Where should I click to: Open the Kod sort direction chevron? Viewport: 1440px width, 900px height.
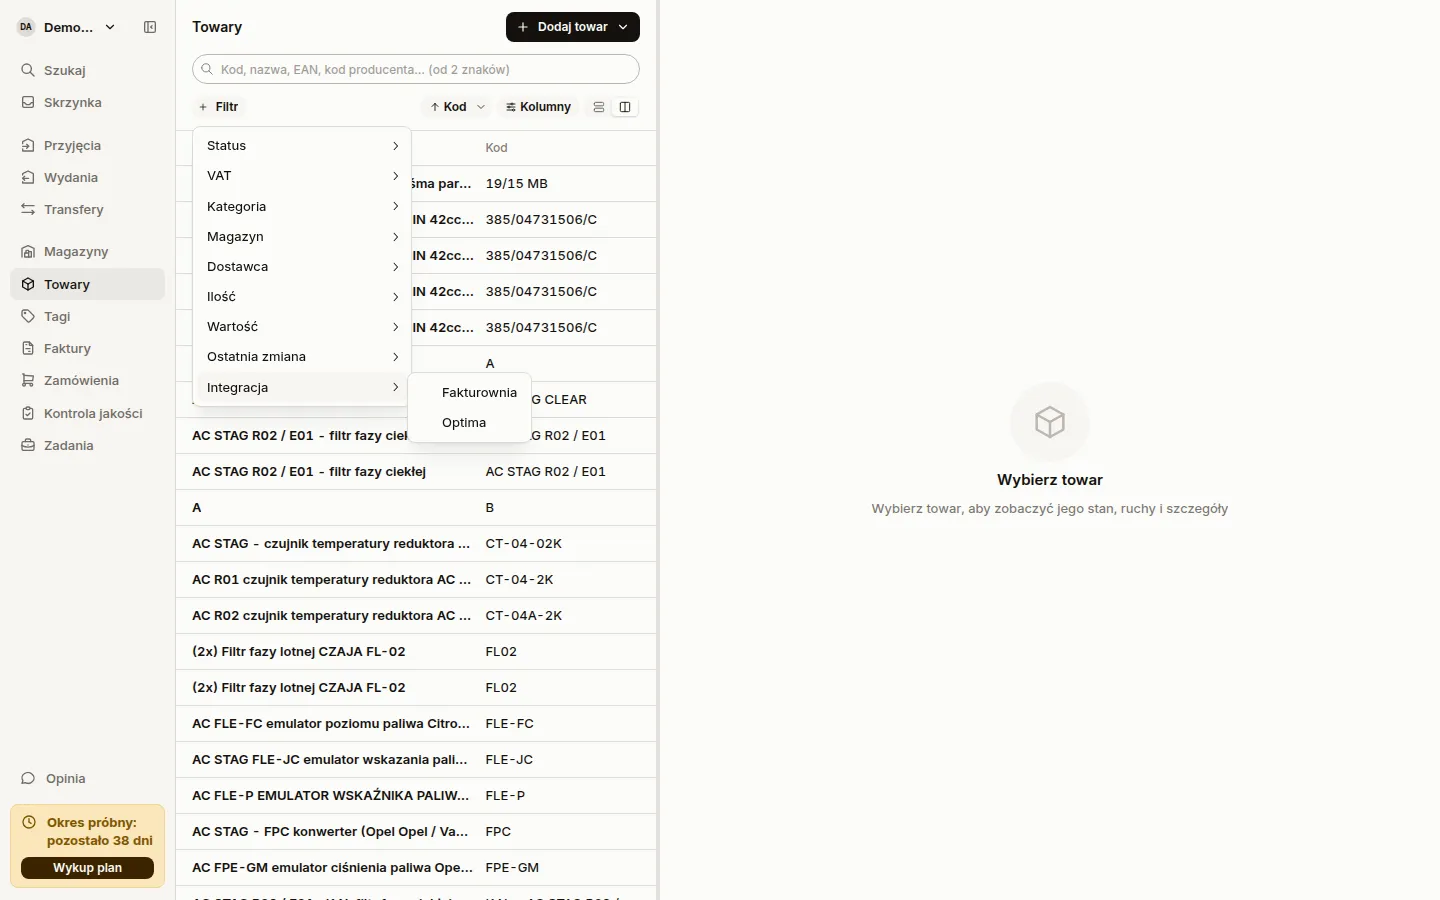(x=481, y=107)
